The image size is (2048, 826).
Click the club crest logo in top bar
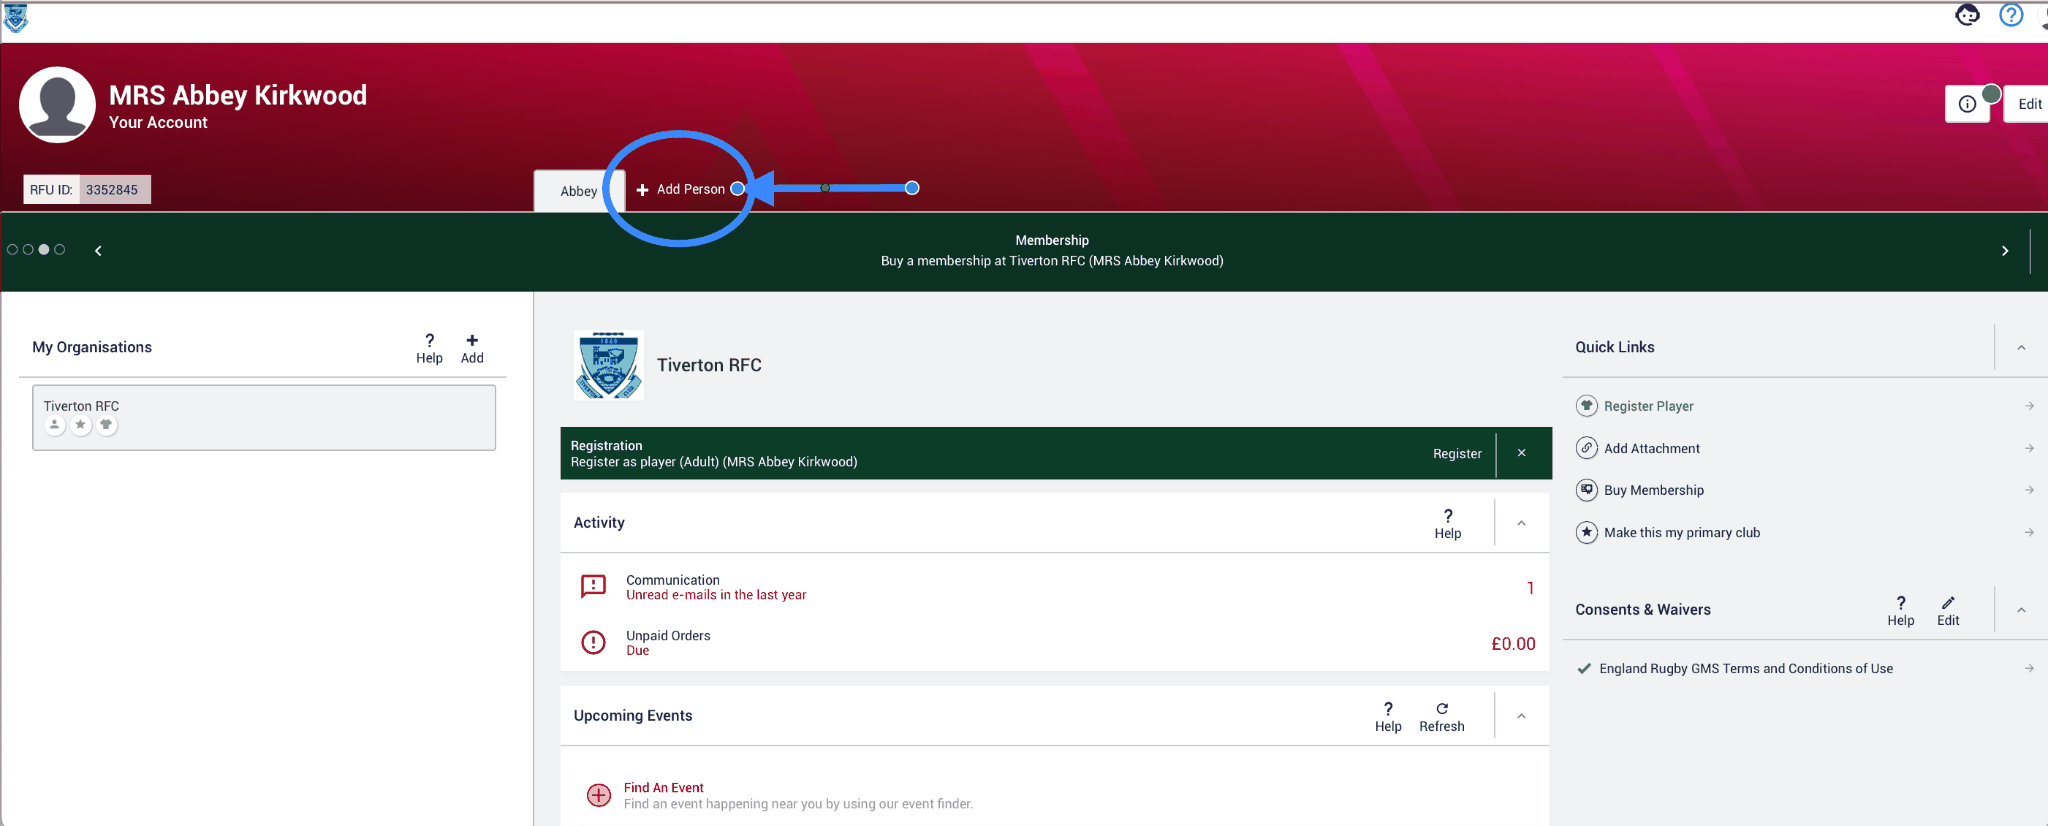pyautogui.click(x=15, y=18)
